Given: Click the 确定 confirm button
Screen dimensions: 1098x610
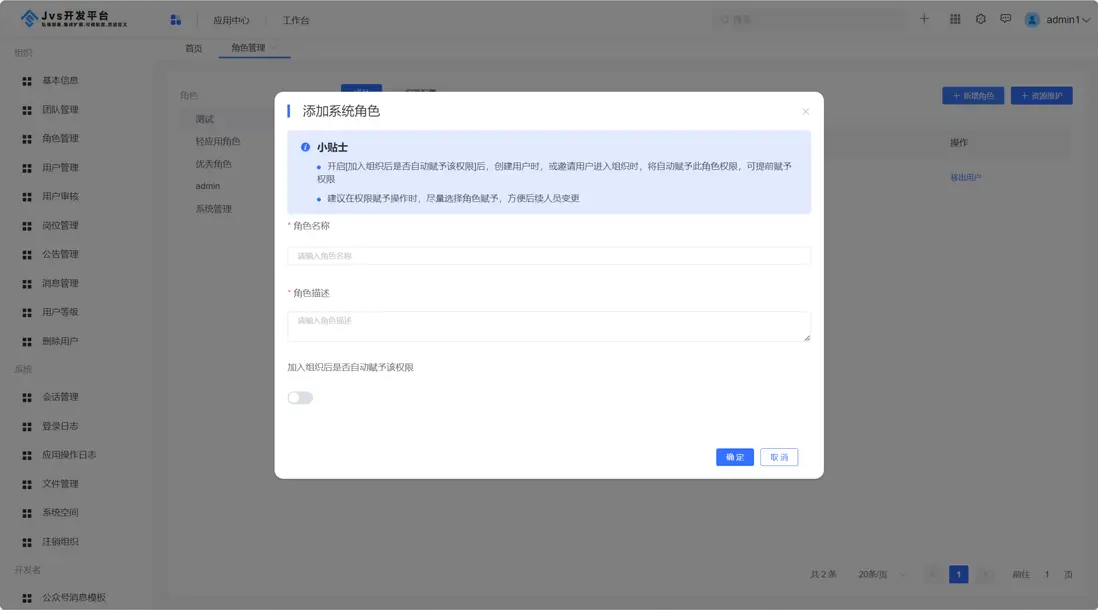Looking at the screenshot, I should click(734, 457).
